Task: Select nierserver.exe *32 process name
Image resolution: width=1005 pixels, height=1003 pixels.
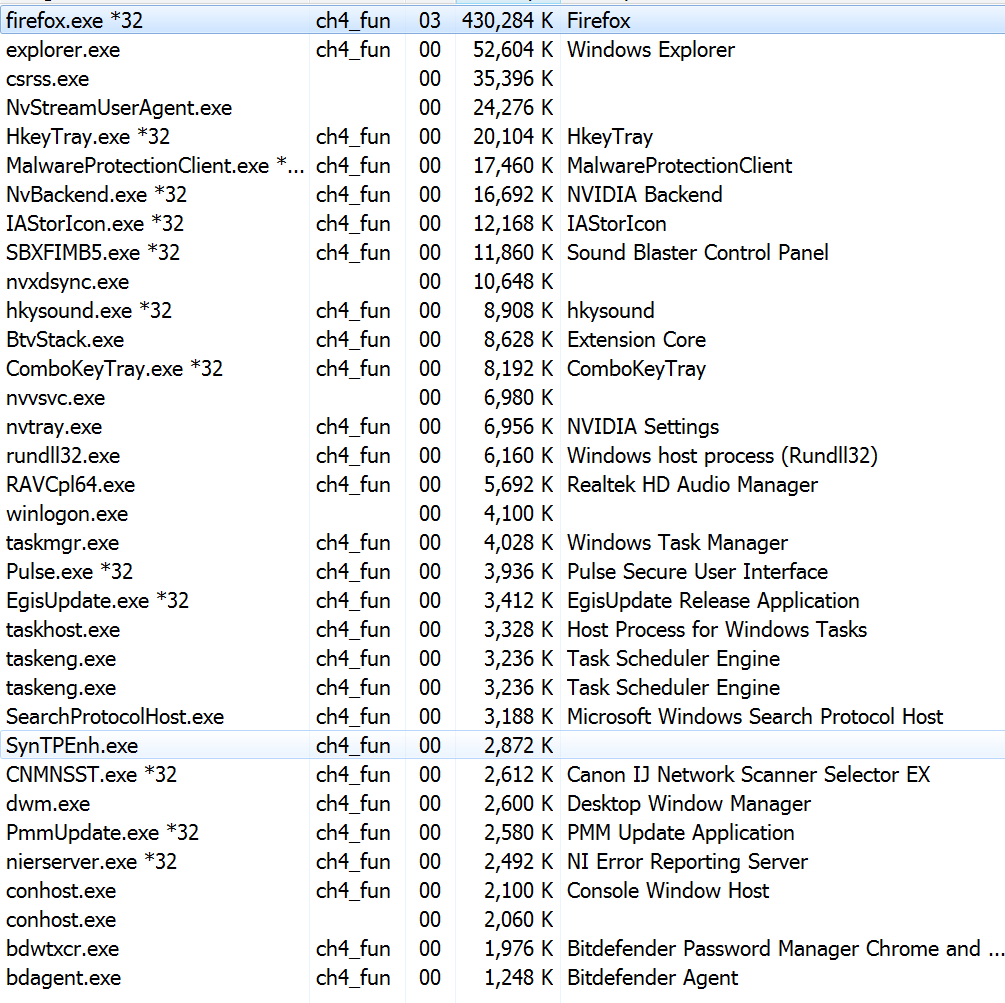Action: [x=91, y=861]
